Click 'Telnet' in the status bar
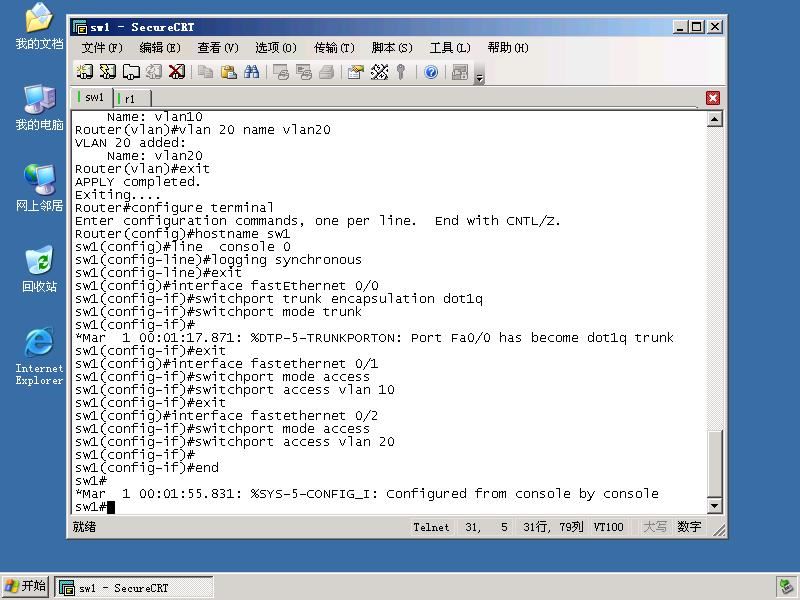The width and height of the screenshot is (800, 600). point(431,527)
